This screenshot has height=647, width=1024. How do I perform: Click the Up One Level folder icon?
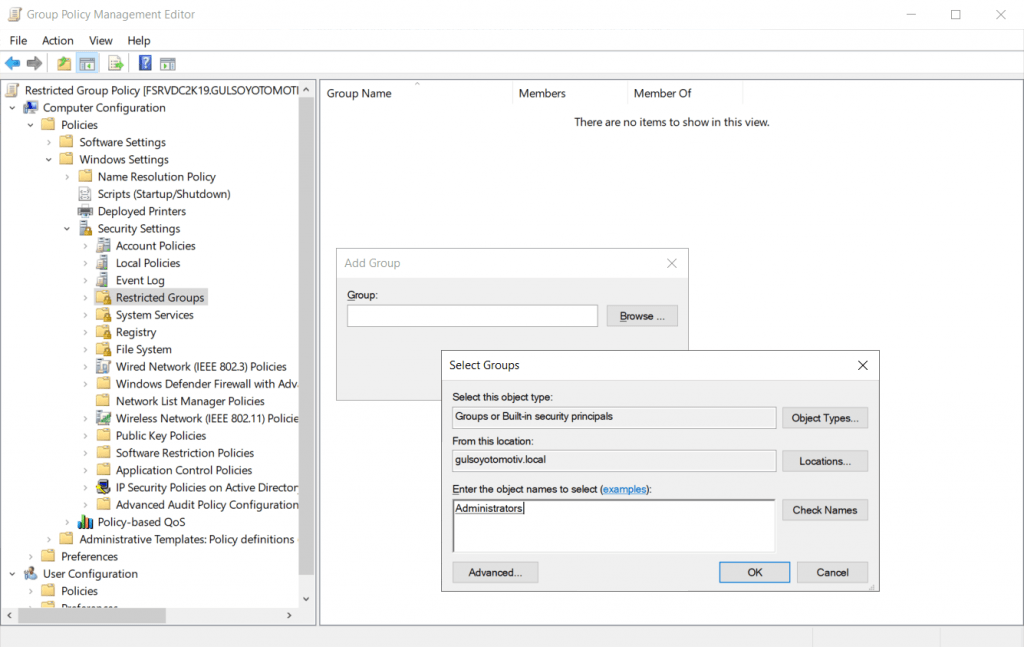(x=64, y=64)
